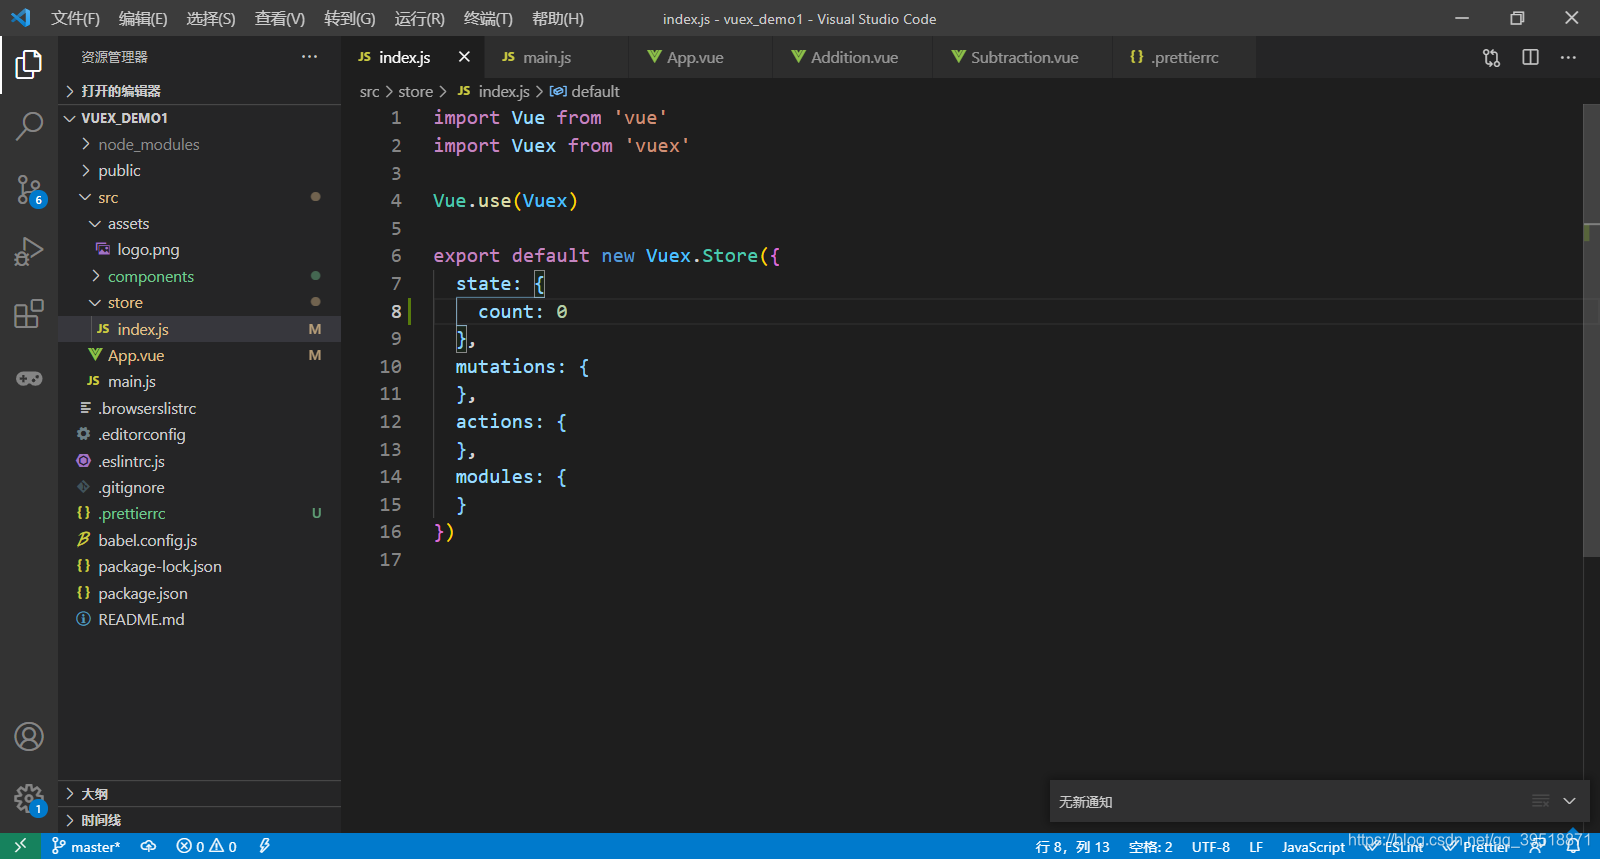Click the notification bell in status bar
Image resolution: width=1600 pixels, height=859 pixels.
click(x=1573, y=846)
